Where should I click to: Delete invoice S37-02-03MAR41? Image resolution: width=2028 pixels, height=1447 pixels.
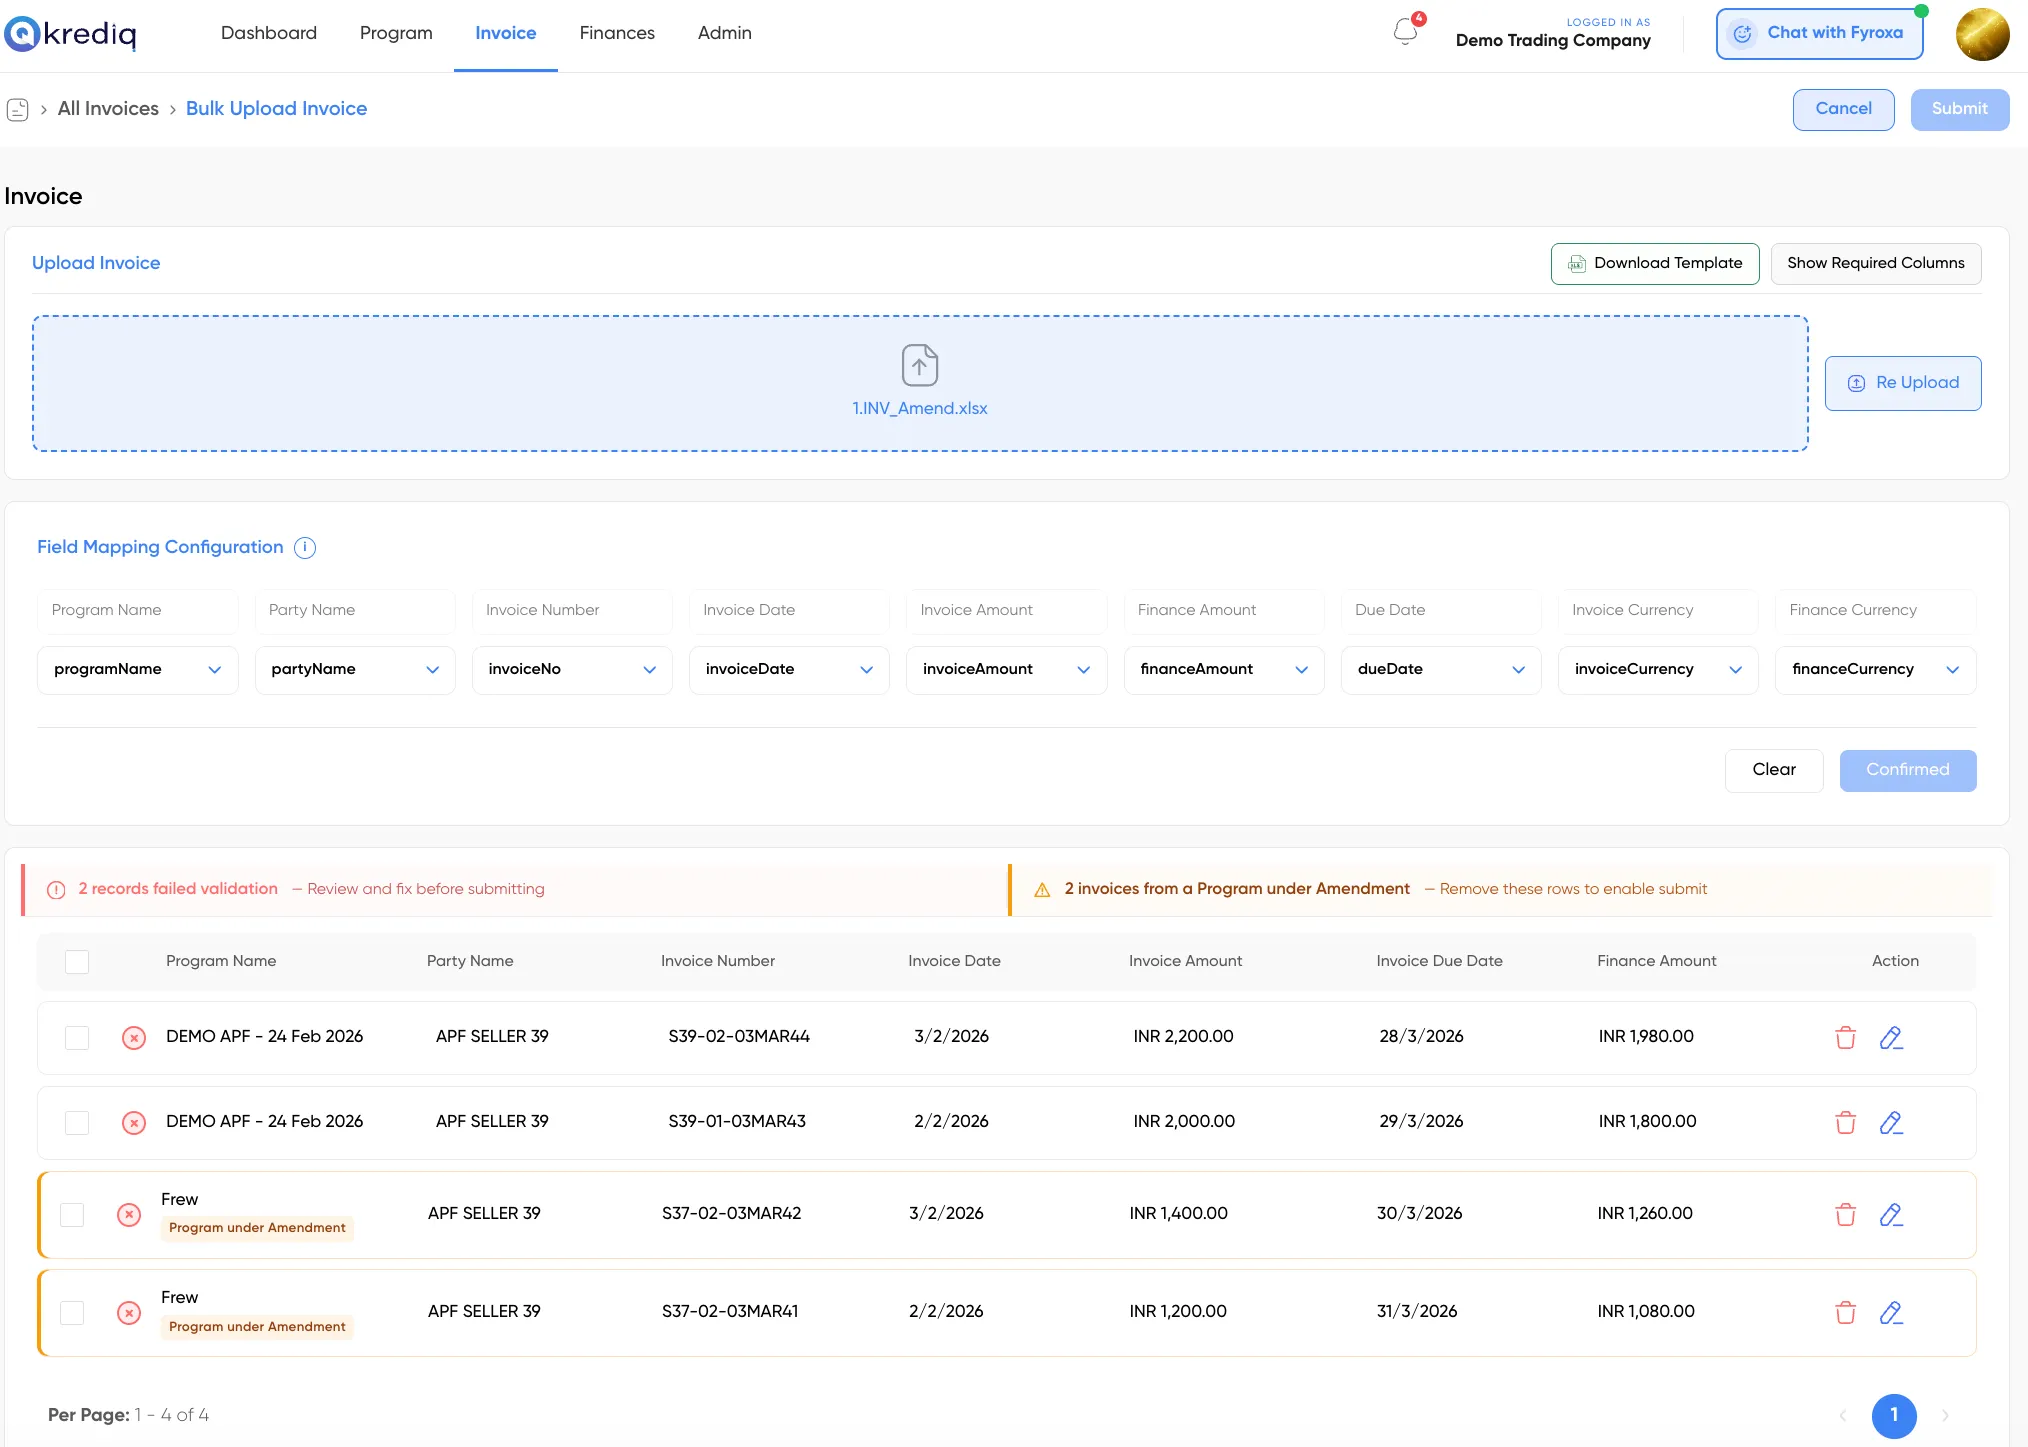click(1845, 1312)
